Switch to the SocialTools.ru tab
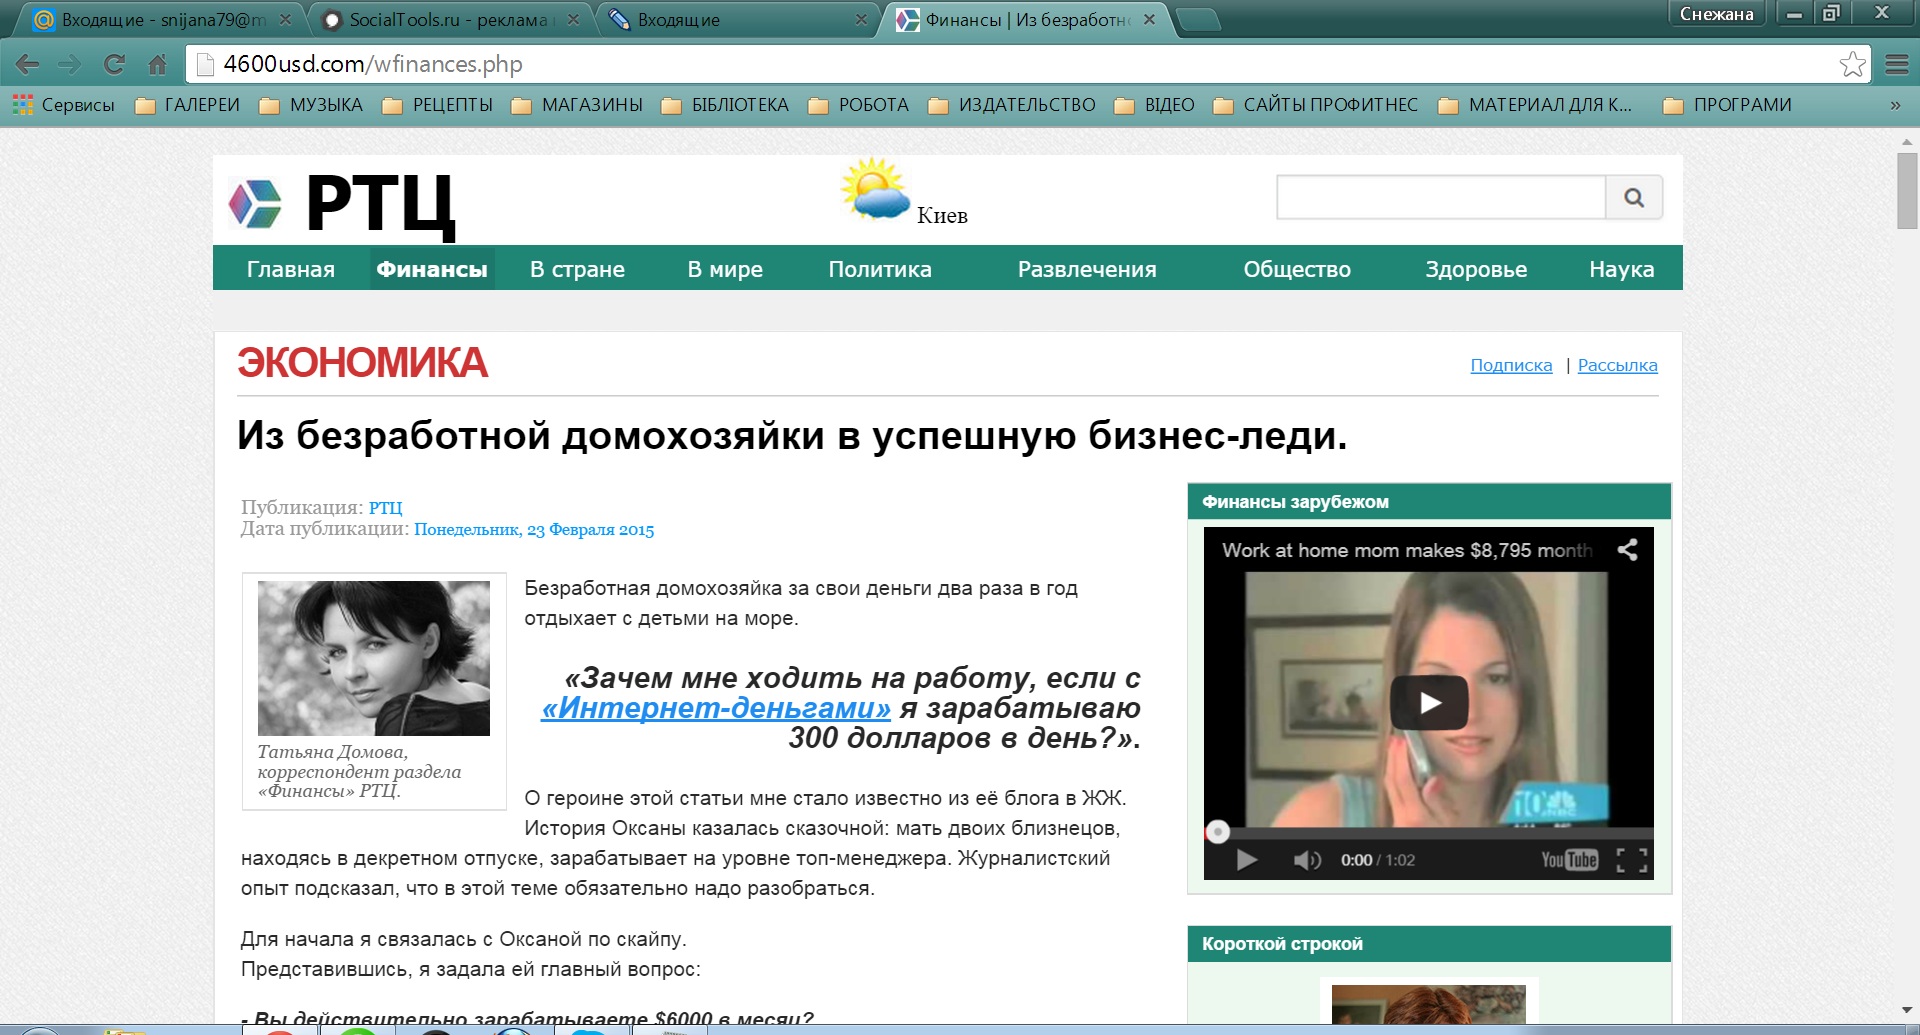The height and width of the screenshot is (1035, 1920). pyautogui.click(x=450, y=19)
